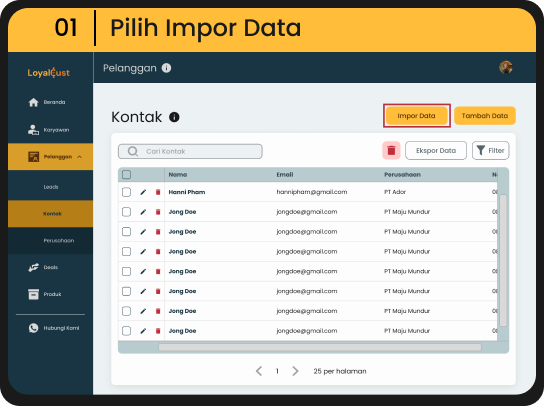544x406 pixels.
Task: Collapse the Pelanggan sidebar menu chevron
Action: [79, 157]
